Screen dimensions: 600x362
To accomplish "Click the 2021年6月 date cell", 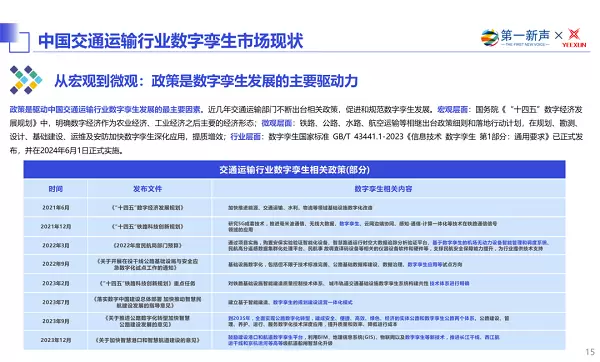I will (55, 207).
